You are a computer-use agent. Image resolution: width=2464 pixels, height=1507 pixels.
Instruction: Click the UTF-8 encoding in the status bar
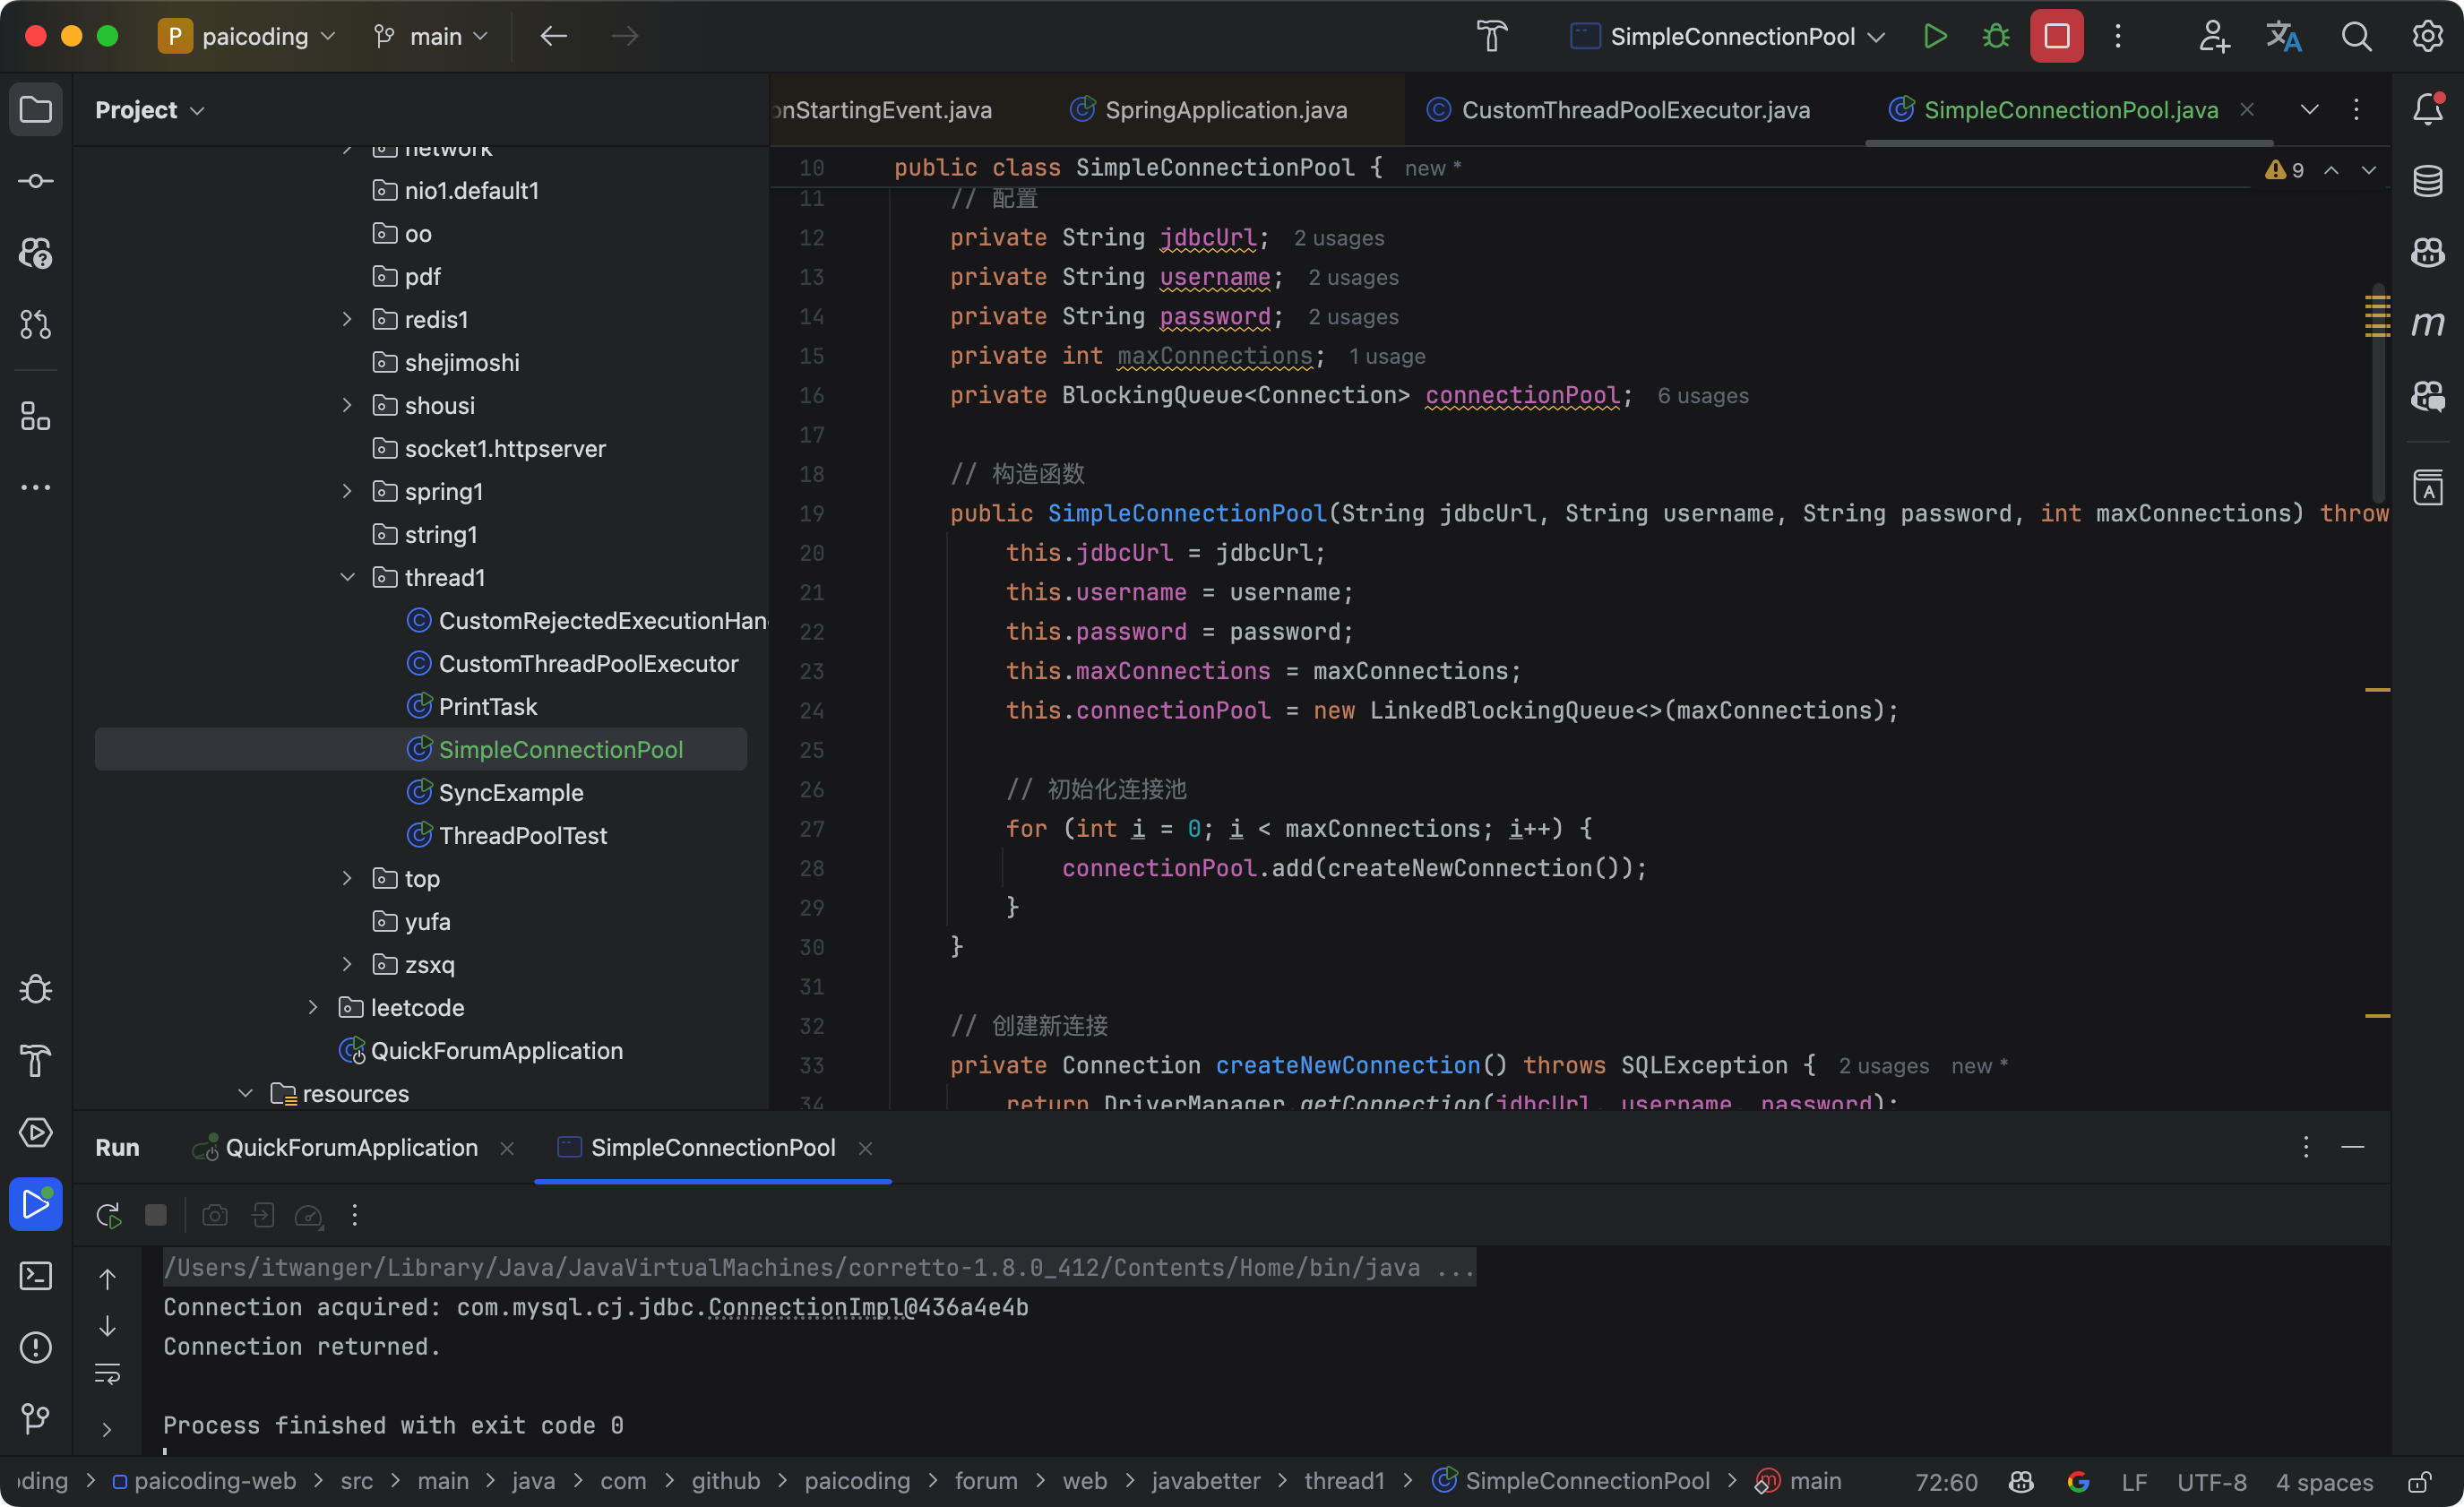[2211, 1481]
